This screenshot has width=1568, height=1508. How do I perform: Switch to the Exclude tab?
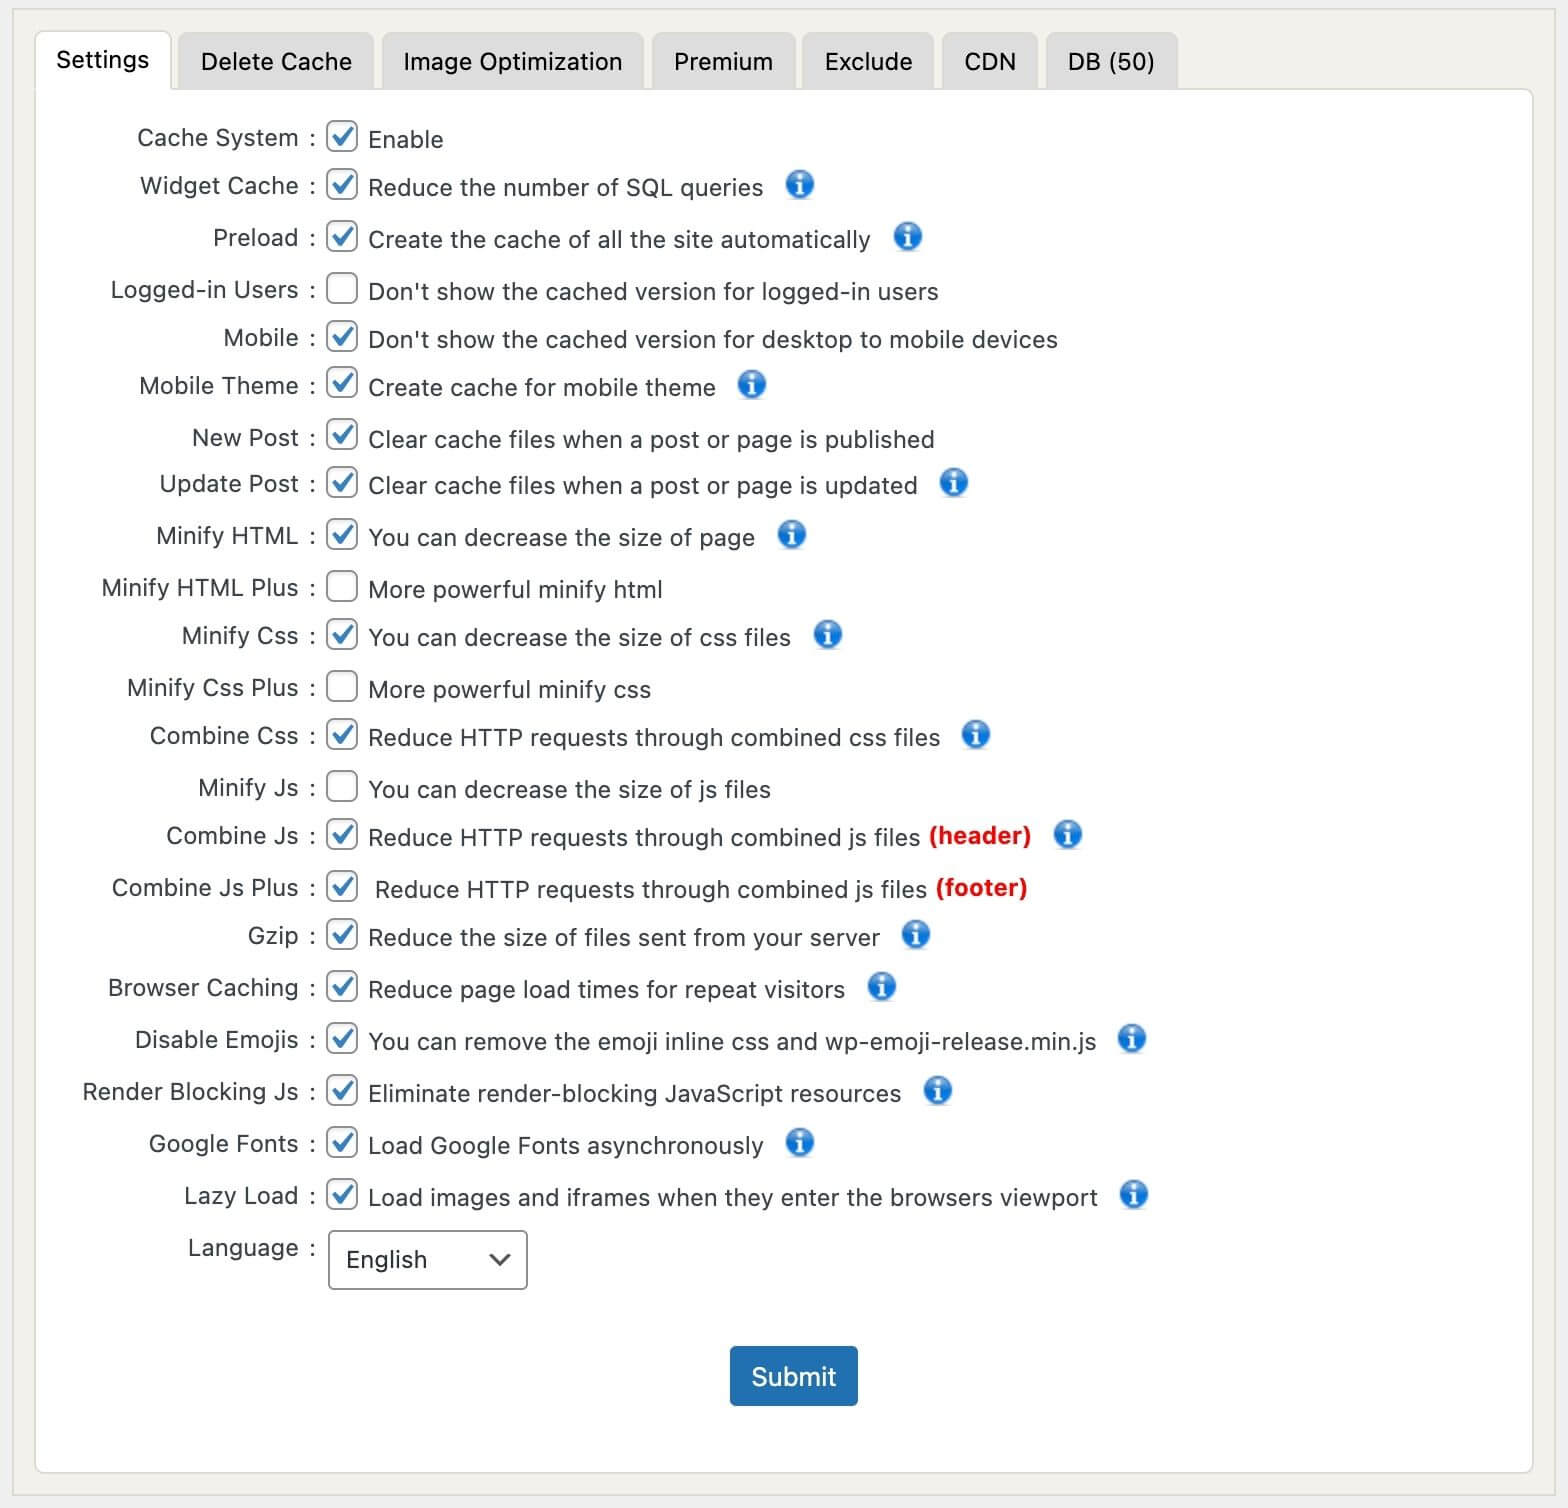coord(869,61)
